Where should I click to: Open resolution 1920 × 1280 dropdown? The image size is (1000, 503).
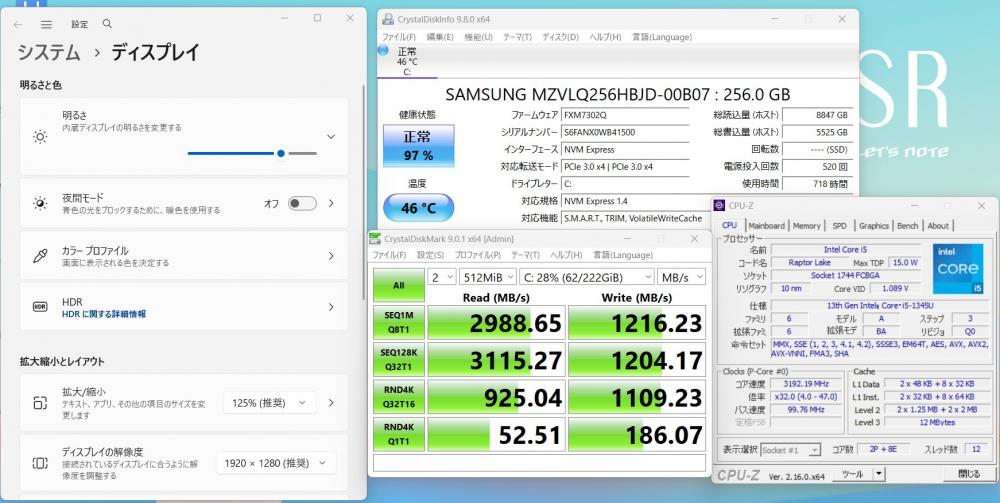click(276, 463)
